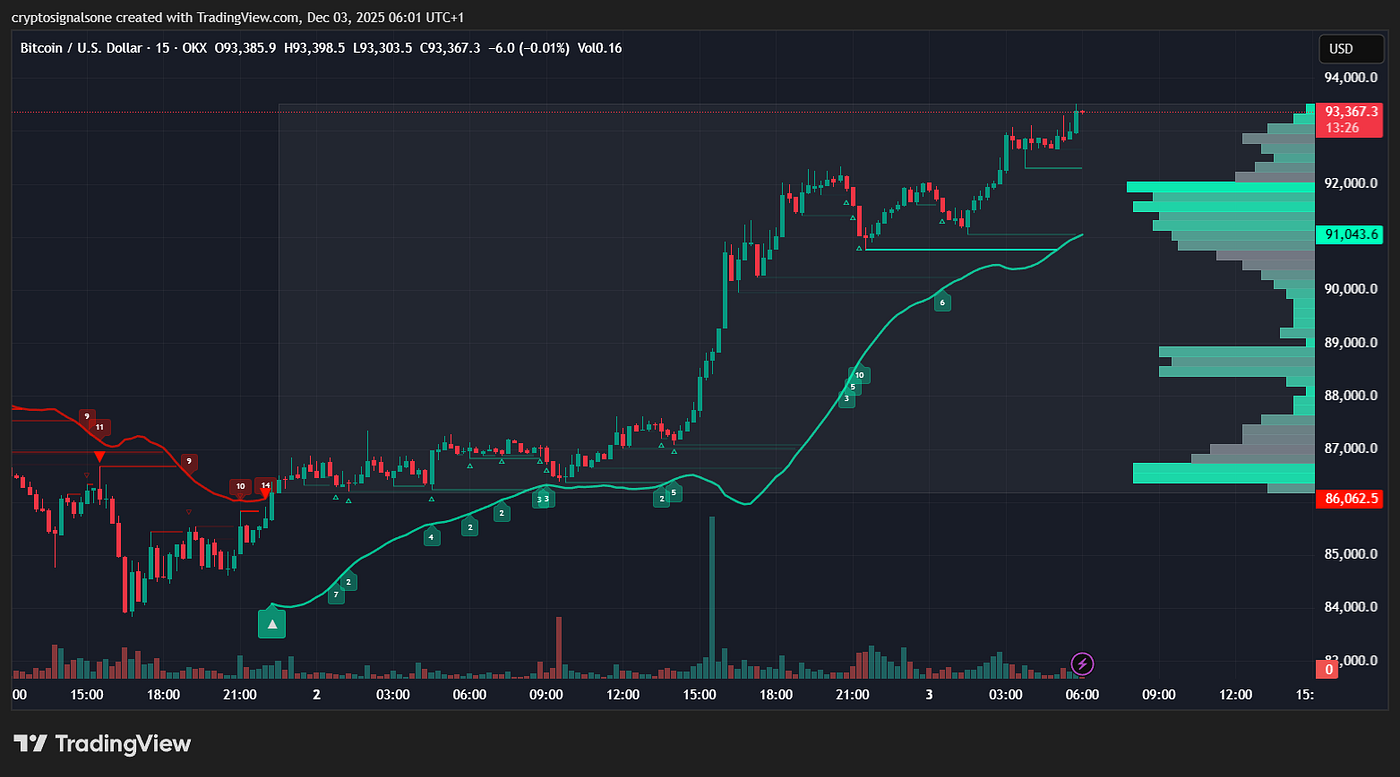The width and height of the screenshot is (1400, 777).
Task: Select the red '10' signal marker
Action: [x=240, y=487]
